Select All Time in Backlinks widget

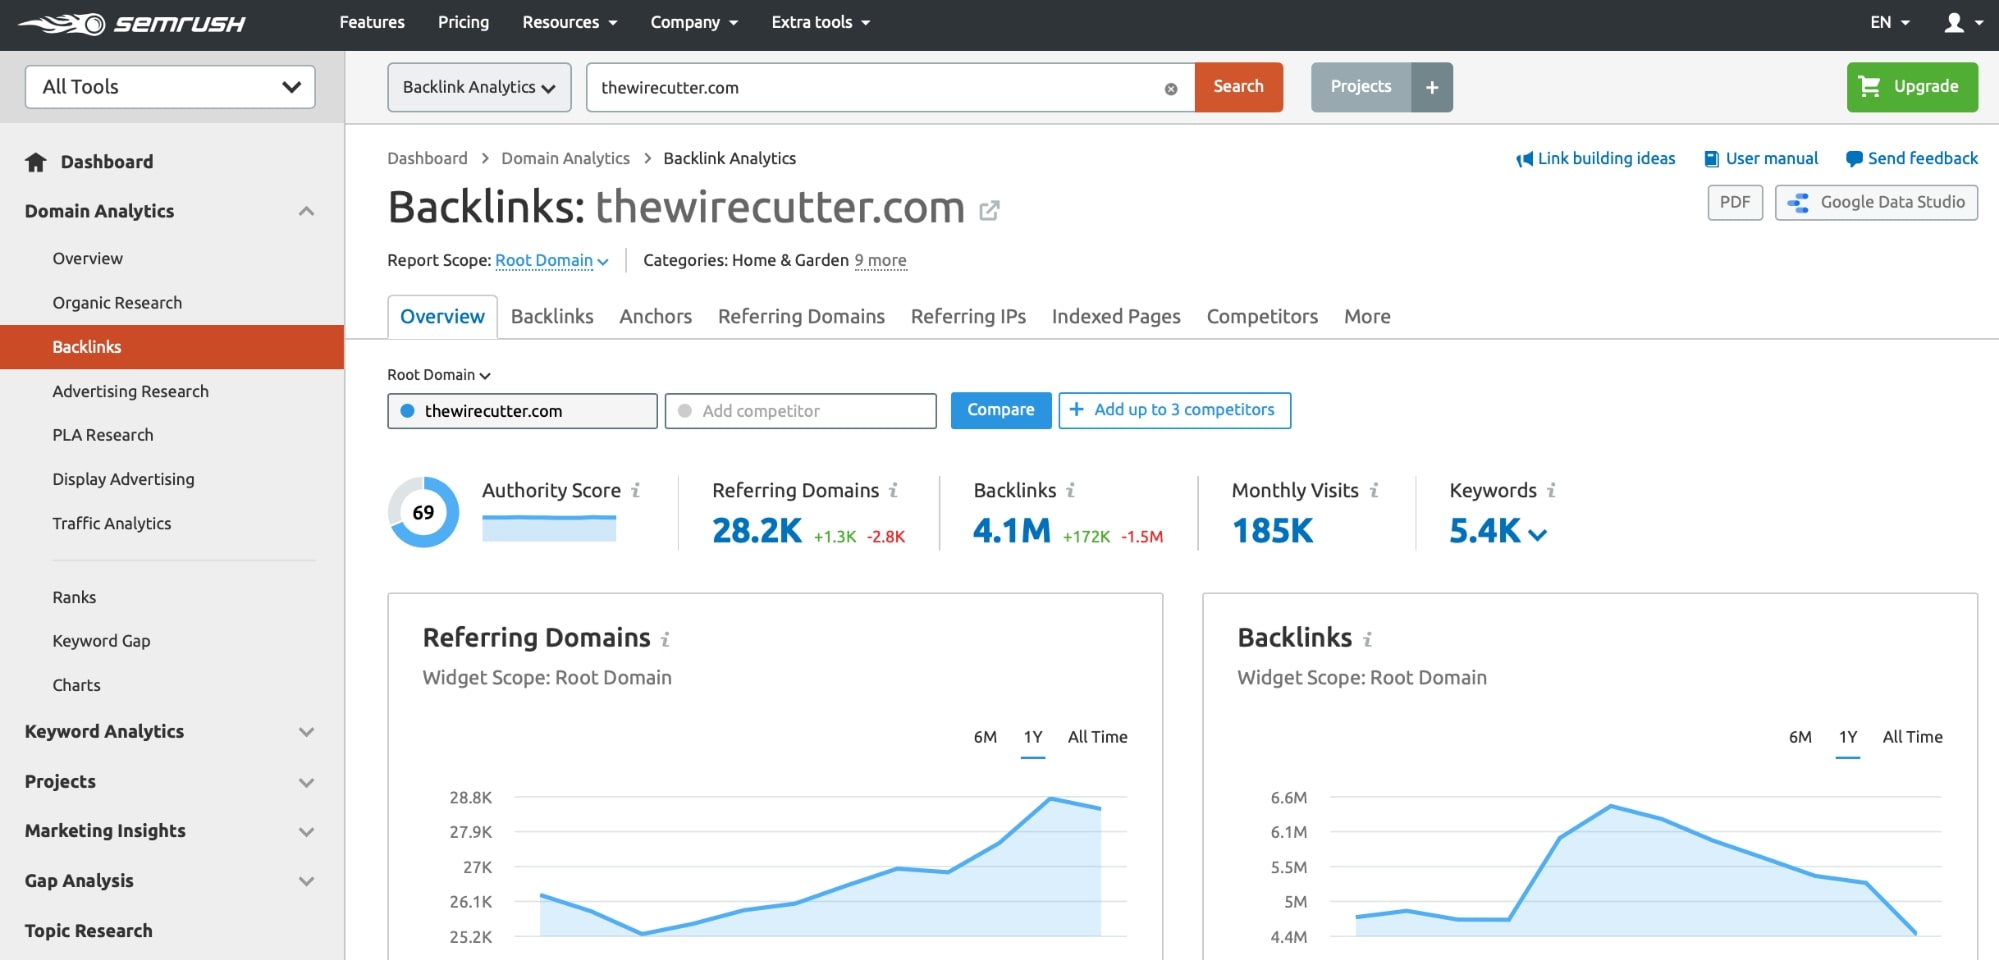click(1912, 738)
